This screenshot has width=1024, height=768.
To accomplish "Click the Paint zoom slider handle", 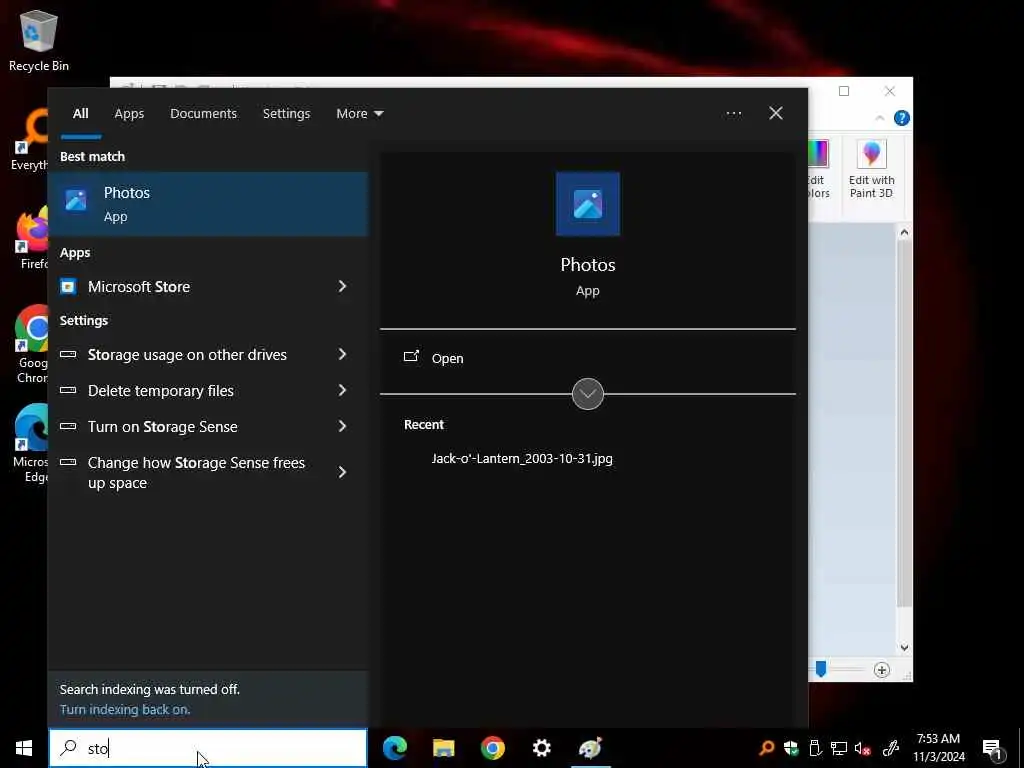I will [821, 669].
